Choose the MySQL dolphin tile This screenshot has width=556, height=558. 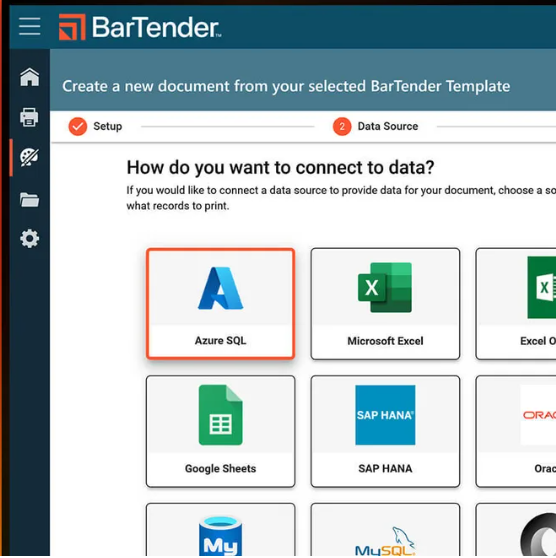385,530
